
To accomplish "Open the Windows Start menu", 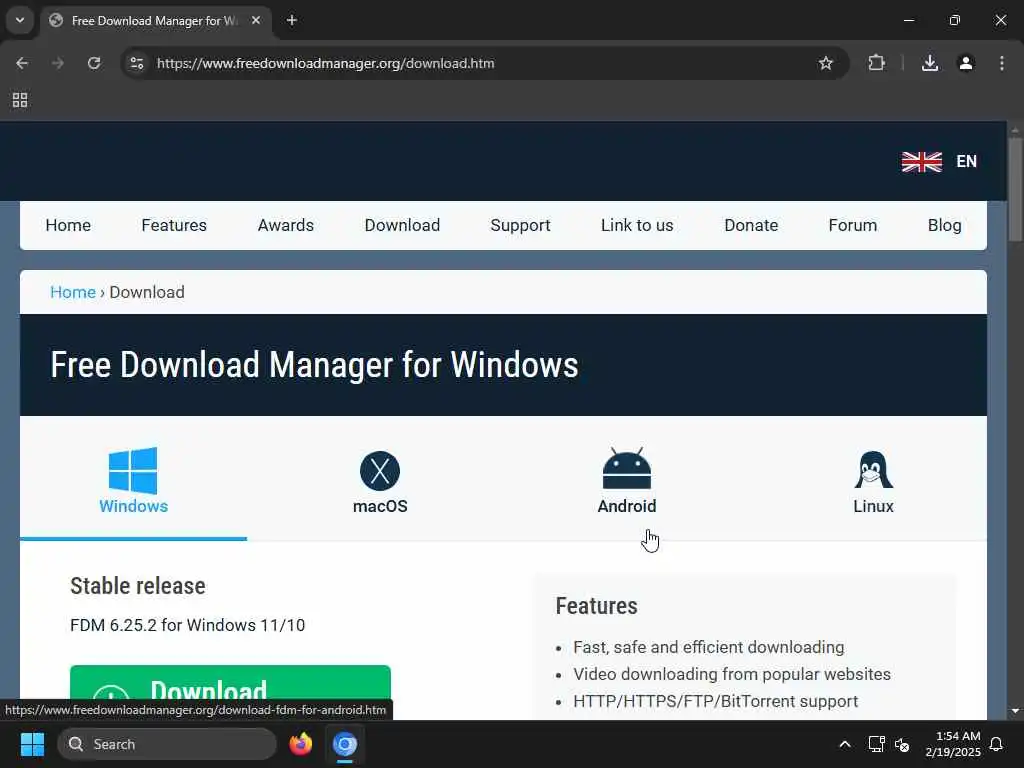I will tap(32, 744).
